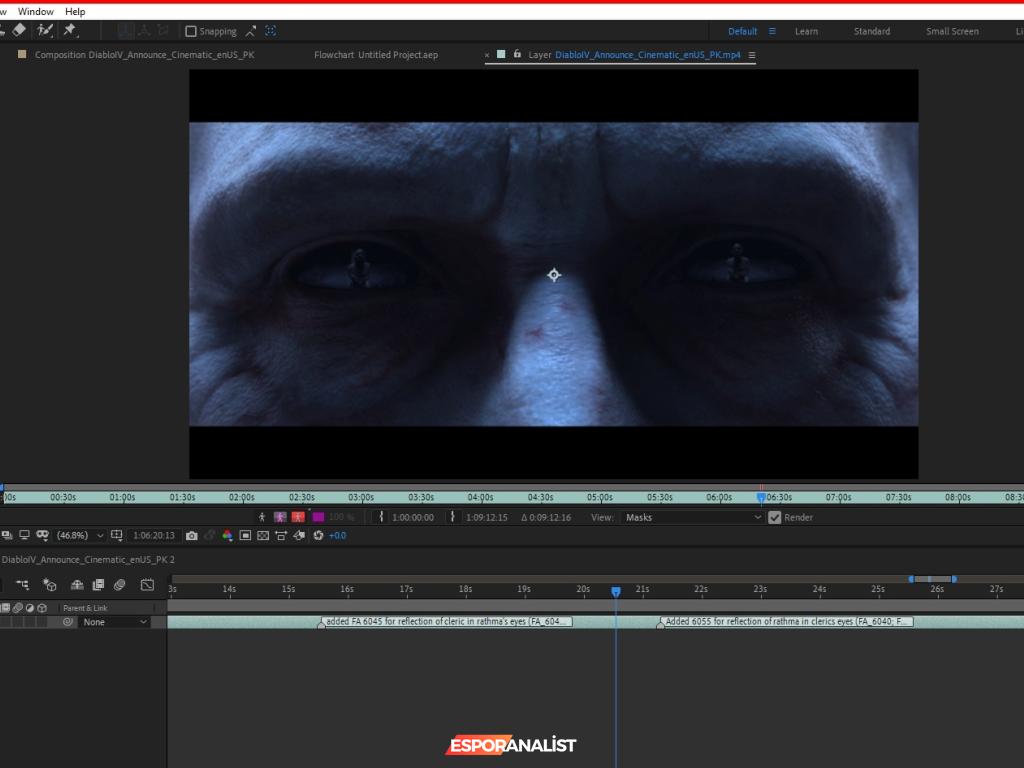This screenshot has width=1024, height=768.
Task: Set the In point with the left brace
Action: (381, 517)
